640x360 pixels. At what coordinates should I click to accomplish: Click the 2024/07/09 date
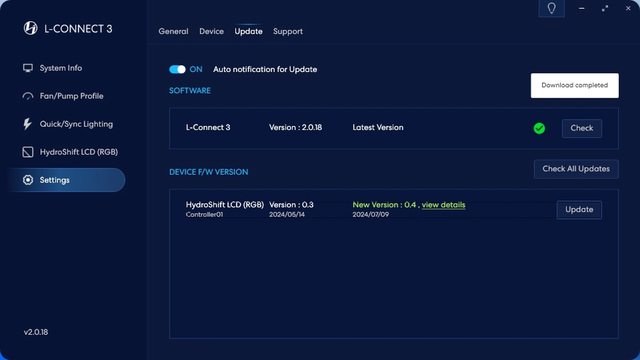[x=371, y=215]
